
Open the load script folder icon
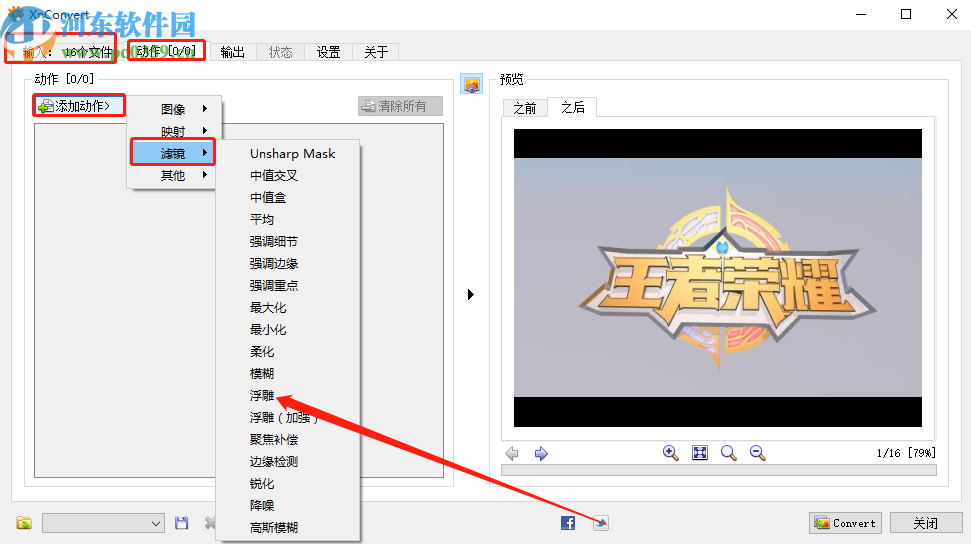tap(24, 523)
